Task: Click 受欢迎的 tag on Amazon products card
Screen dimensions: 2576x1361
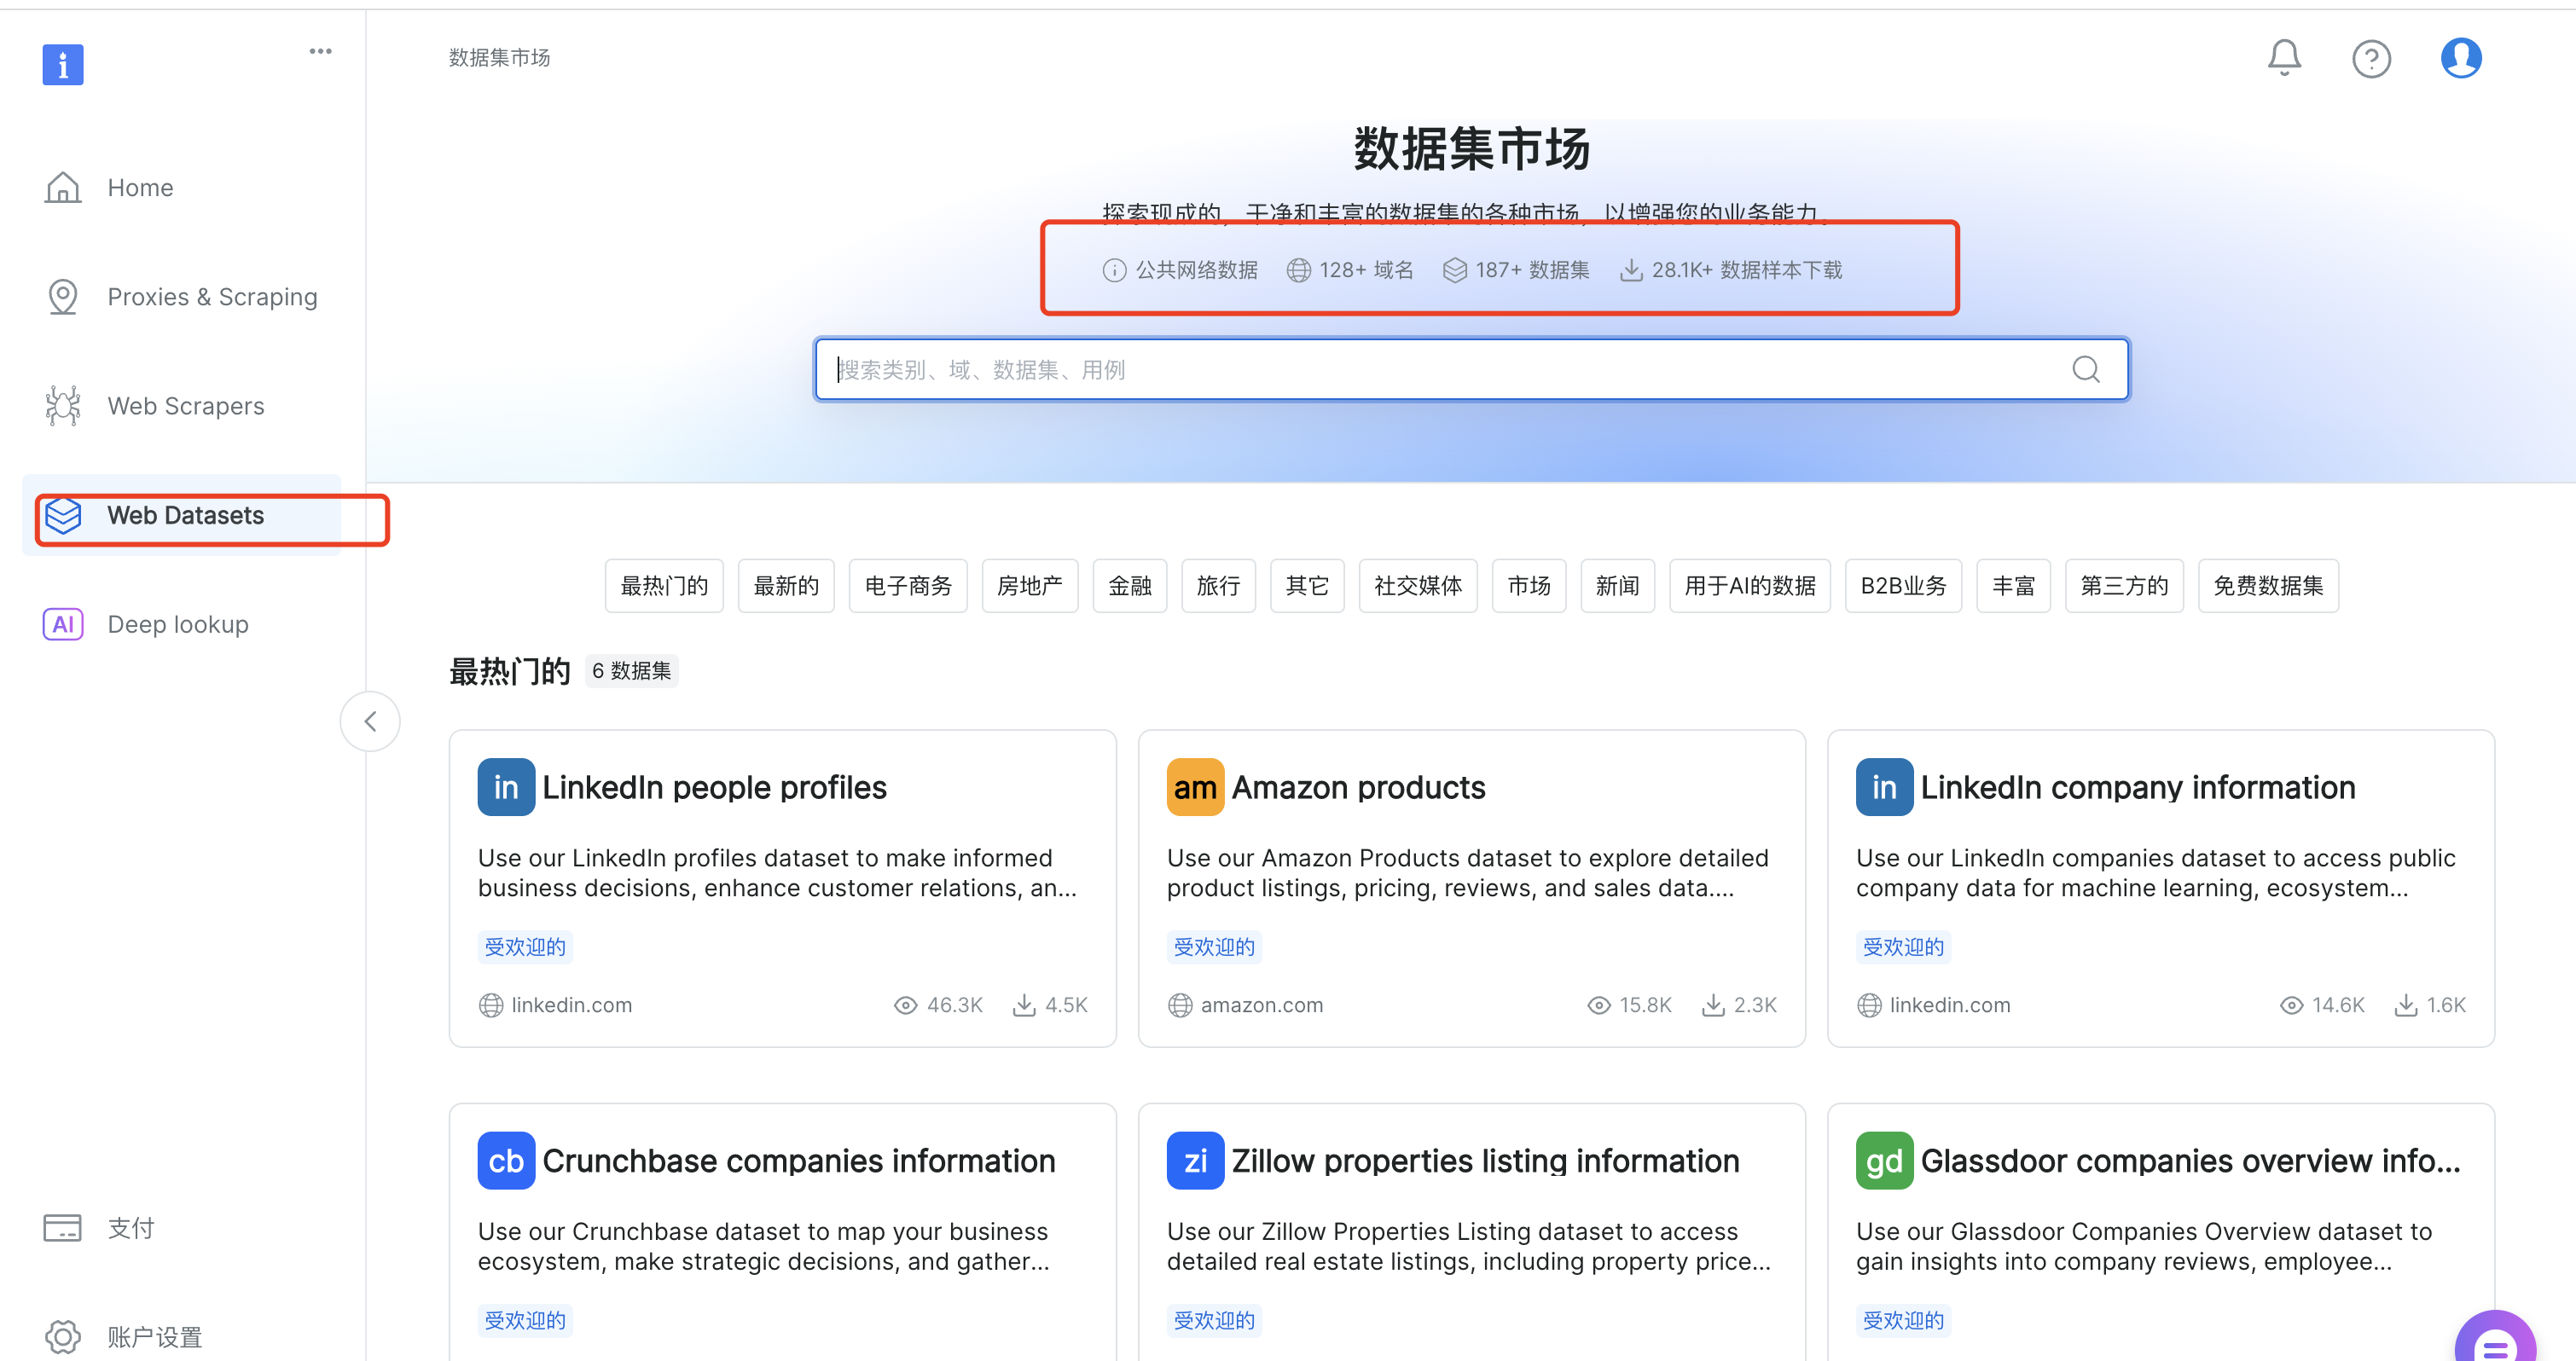Action: coord(1214,947)
